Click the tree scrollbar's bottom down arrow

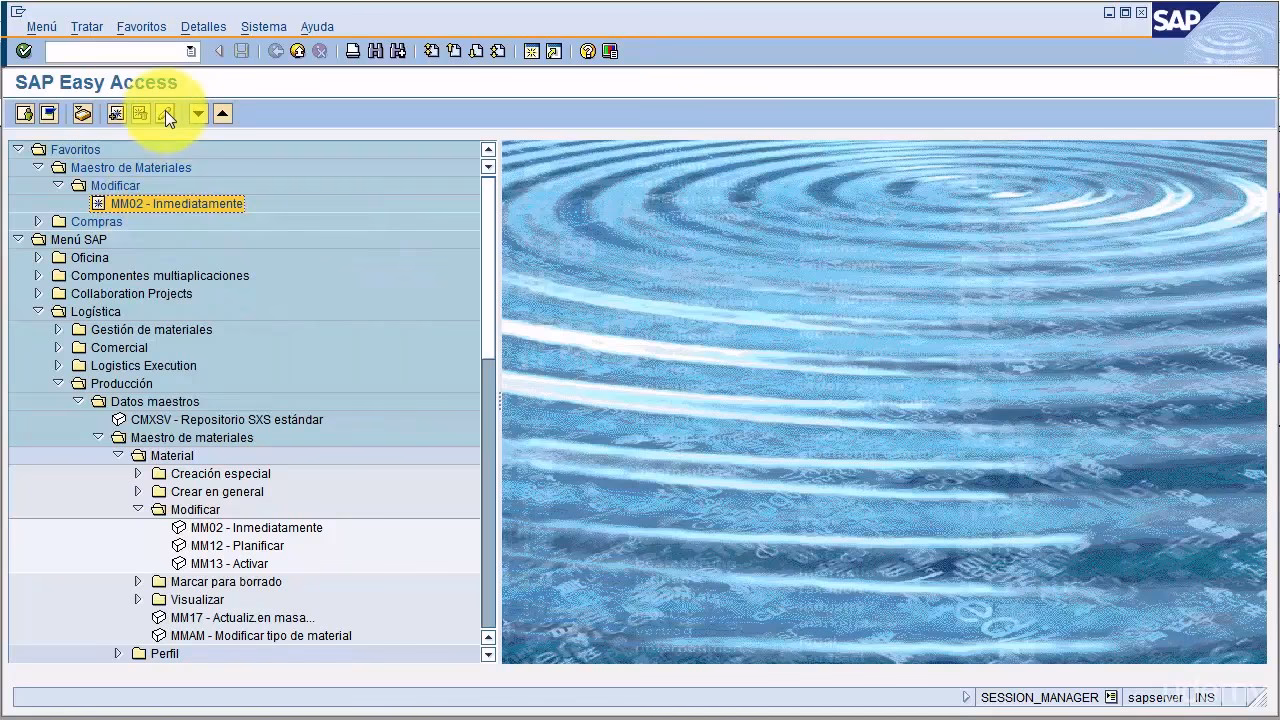(x=488, y=655)
